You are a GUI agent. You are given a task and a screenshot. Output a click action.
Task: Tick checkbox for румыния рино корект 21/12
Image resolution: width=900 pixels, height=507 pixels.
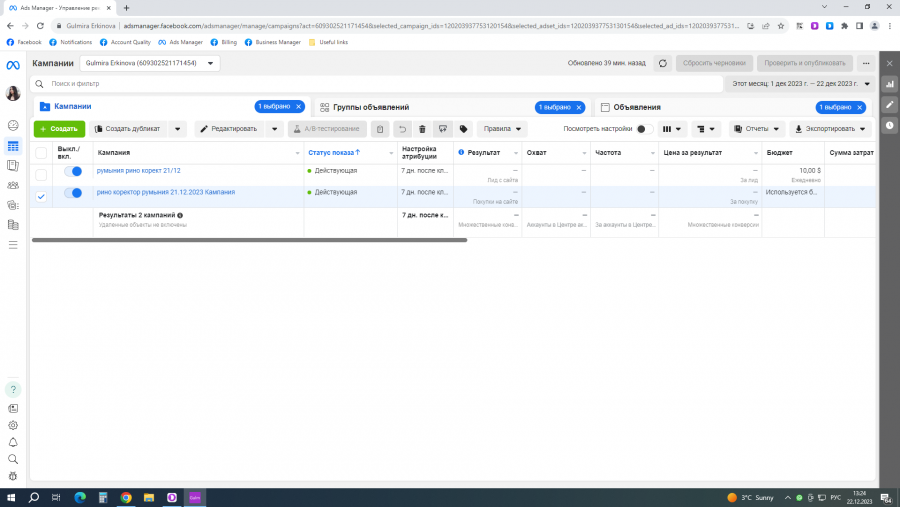(x=41, y=175)
